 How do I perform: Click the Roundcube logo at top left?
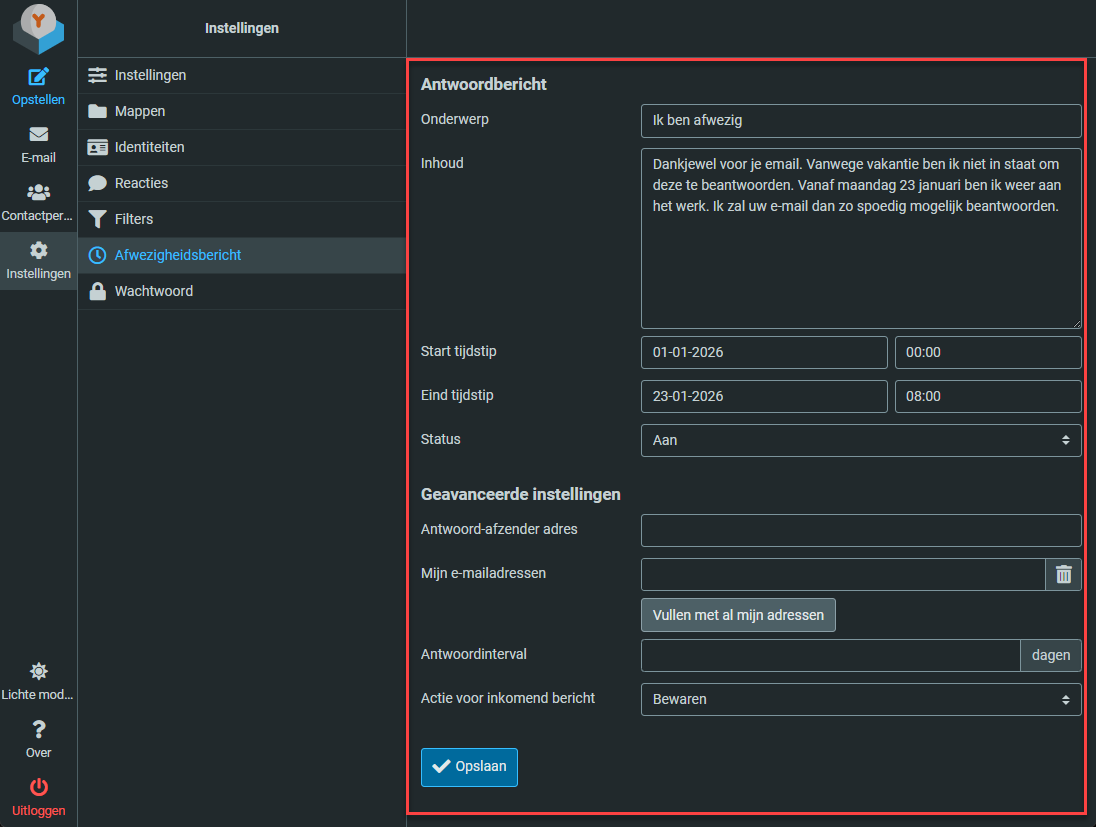pyautogui.click(x=38, y=28)
